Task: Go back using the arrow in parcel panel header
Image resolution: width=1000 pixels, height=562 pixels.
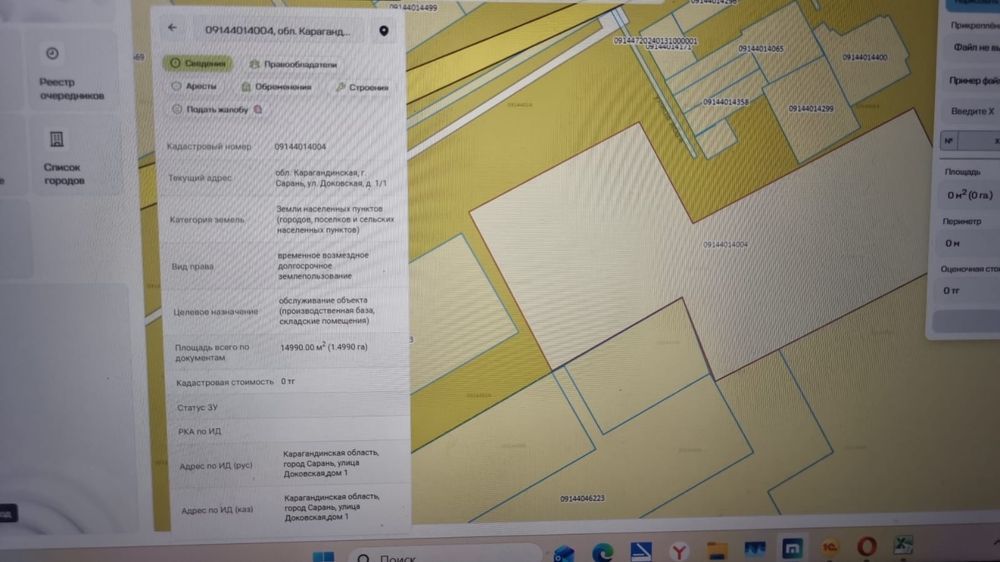Action: [x=172, y=27]
